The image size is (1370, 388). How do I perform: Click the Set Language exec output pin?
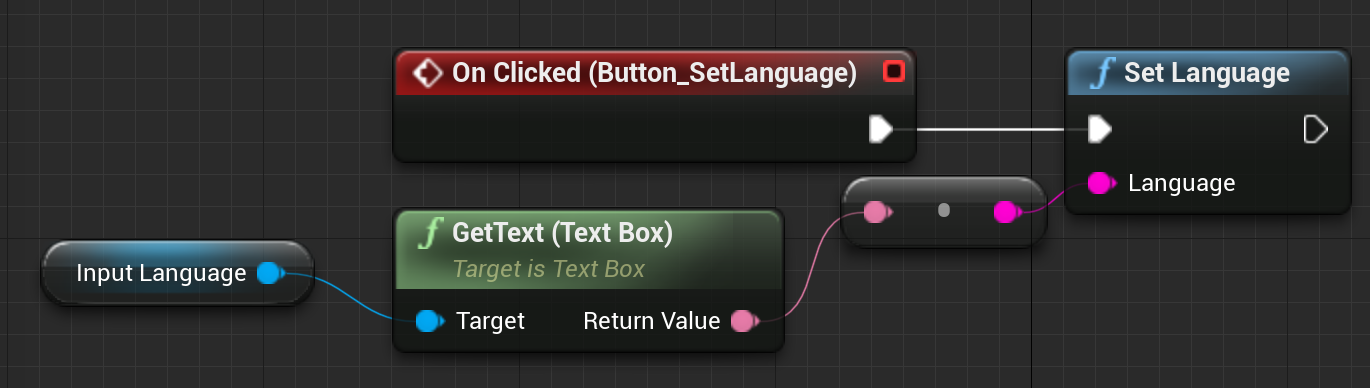coord(1316,129)
